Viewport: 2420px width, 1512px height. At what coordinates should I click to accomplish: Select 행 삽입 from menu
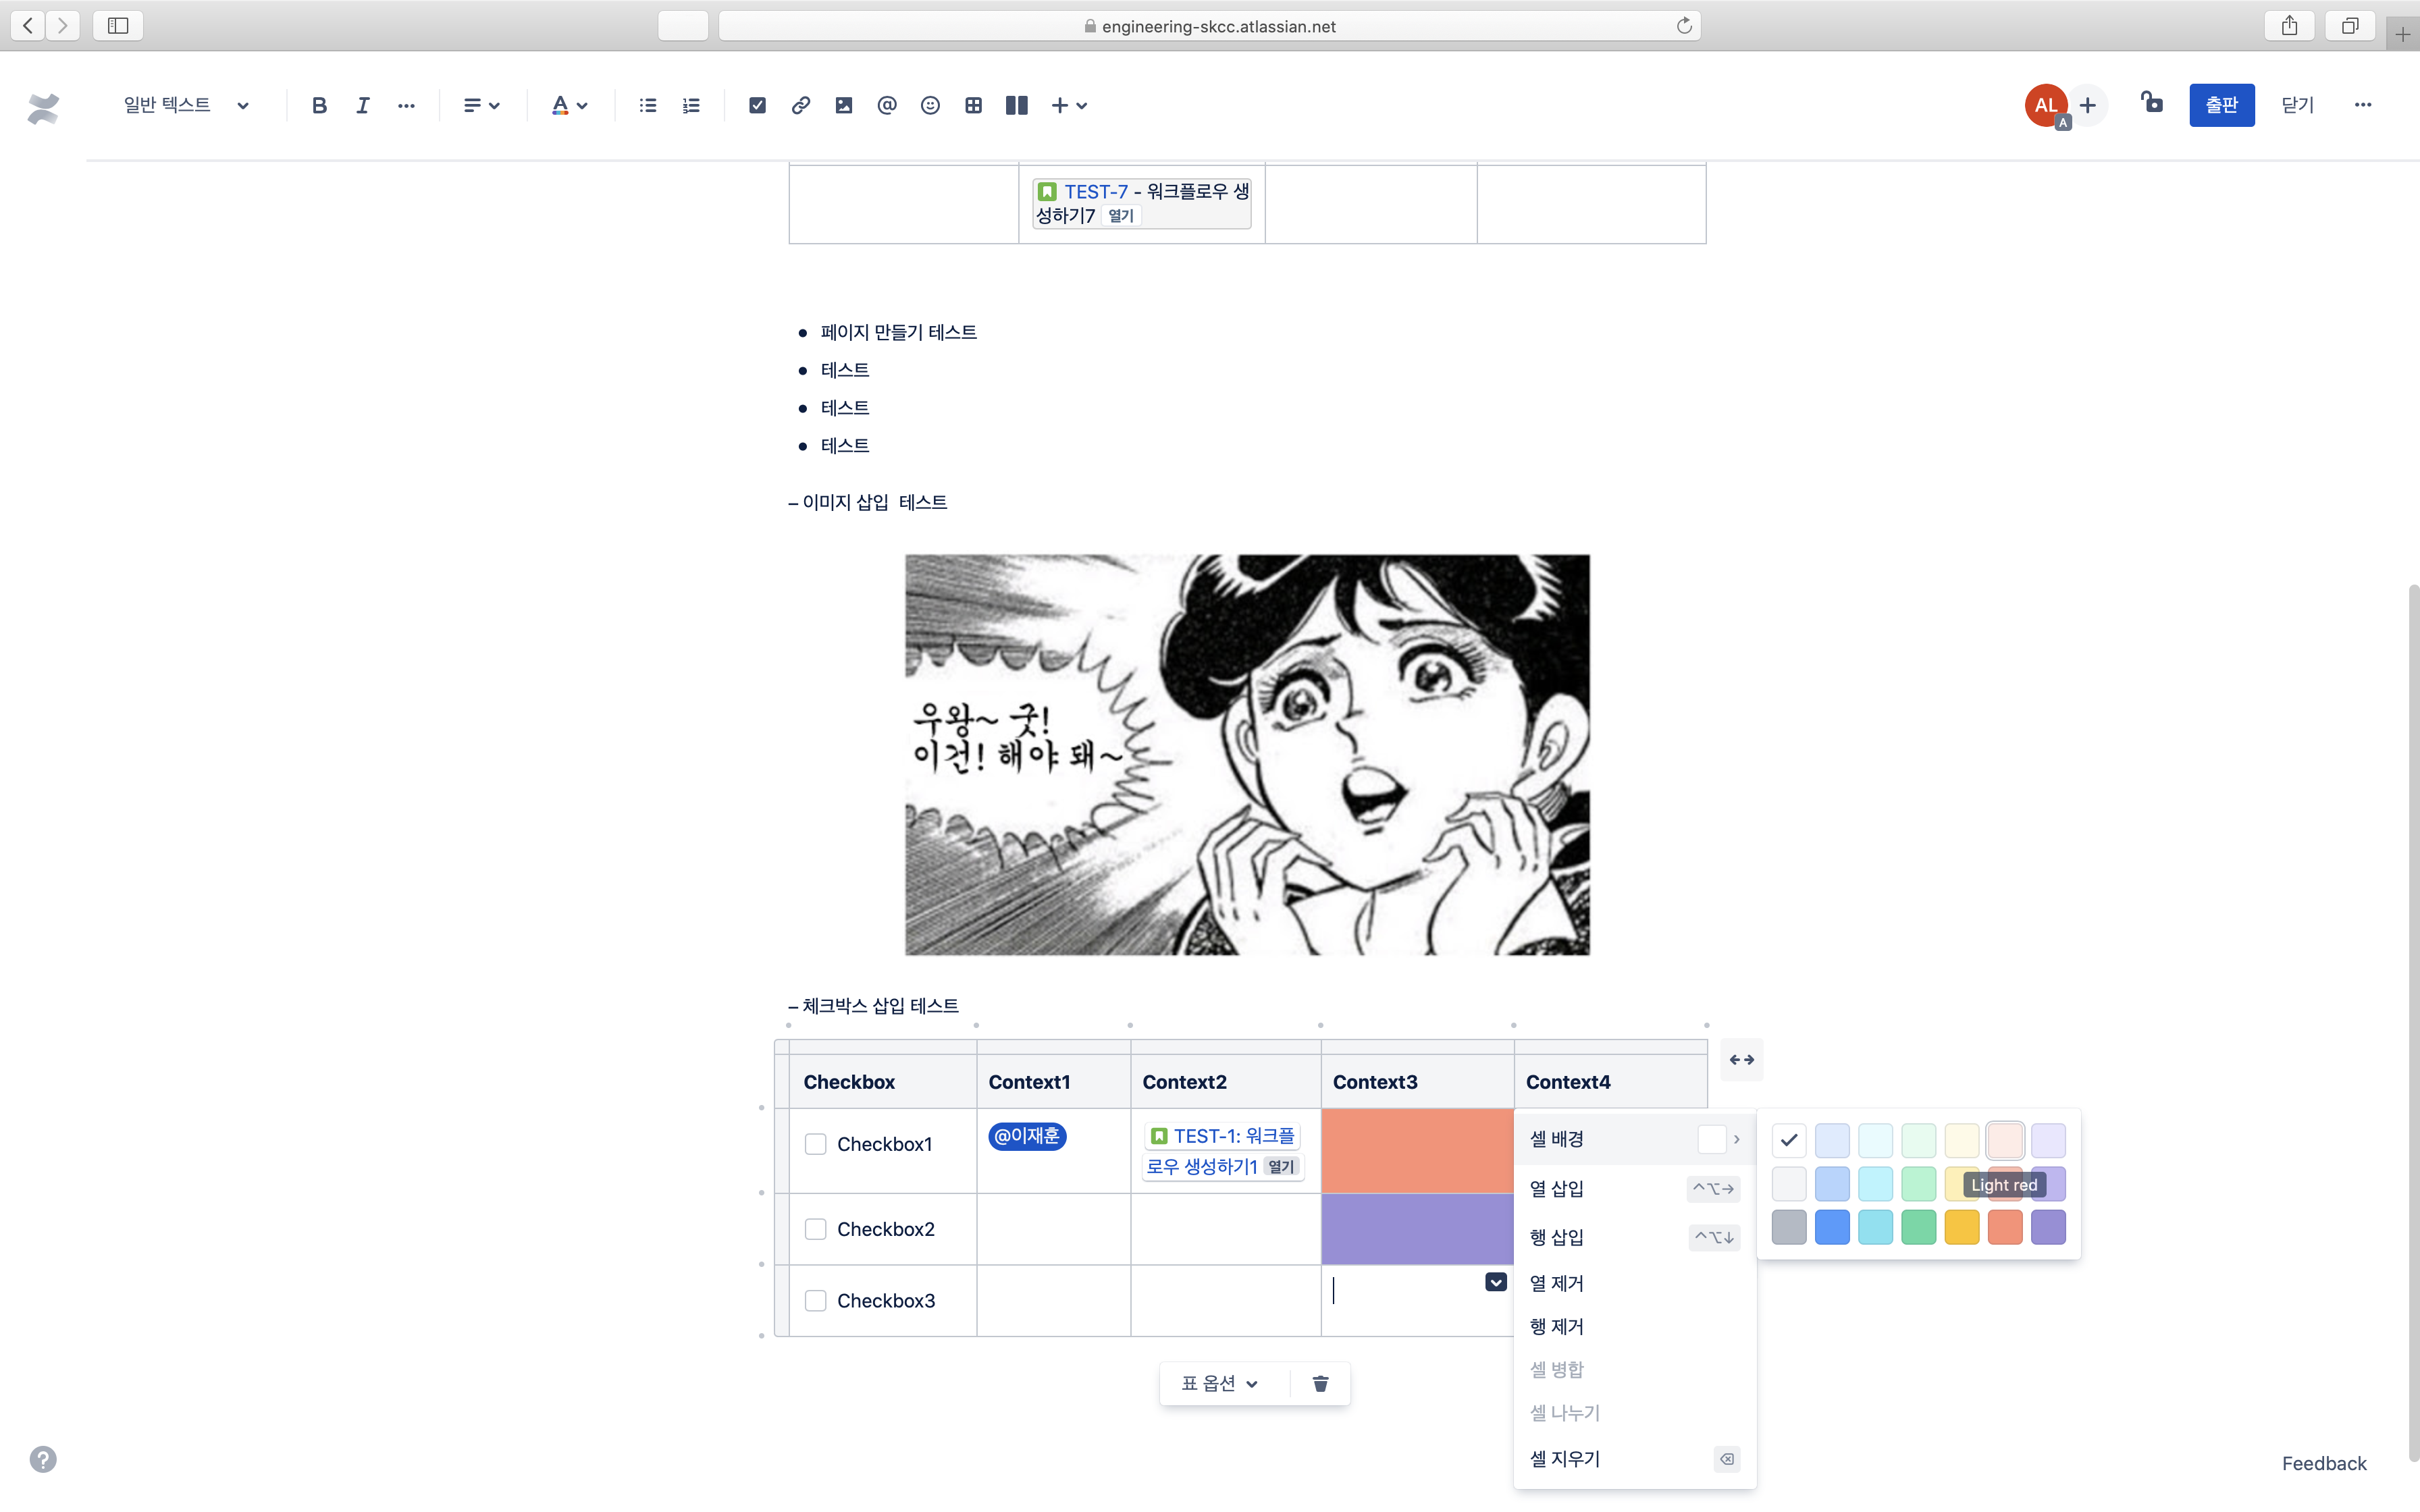click(1635, 1237)
